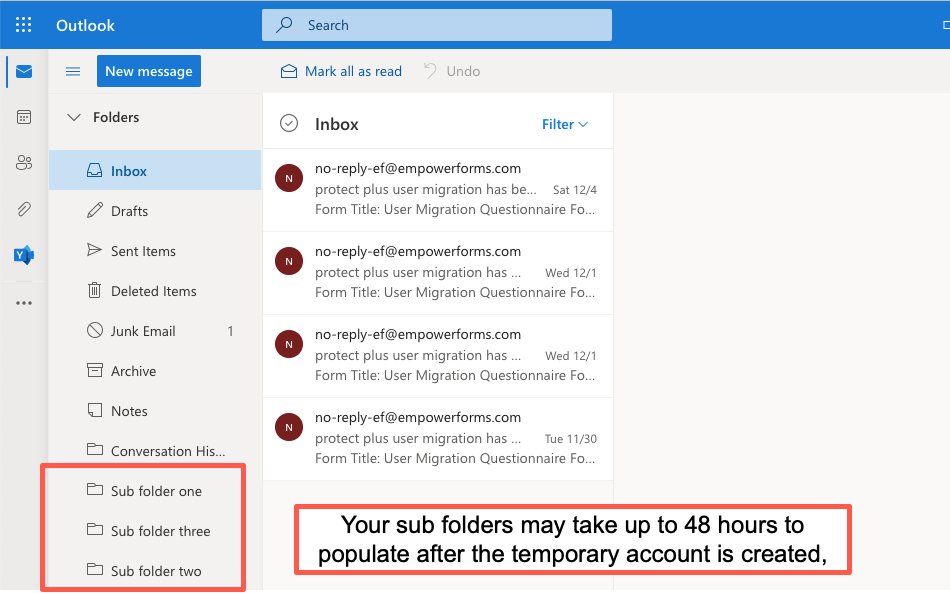This screenshot has width=950, height=593.
Task: Click New message button
Action: point(149,72)
